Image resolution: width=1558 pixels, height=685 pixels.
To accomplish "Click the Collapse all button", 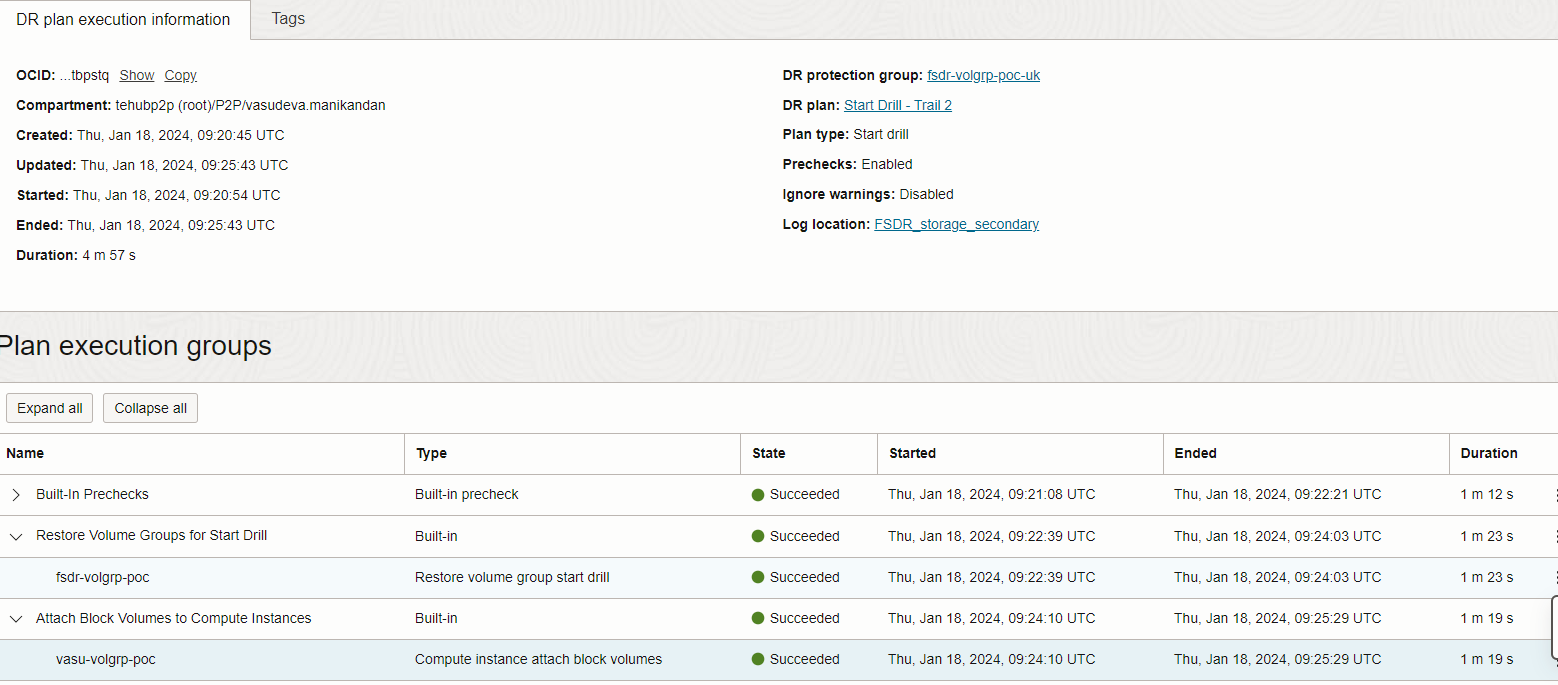I will [x=150, y=408].
